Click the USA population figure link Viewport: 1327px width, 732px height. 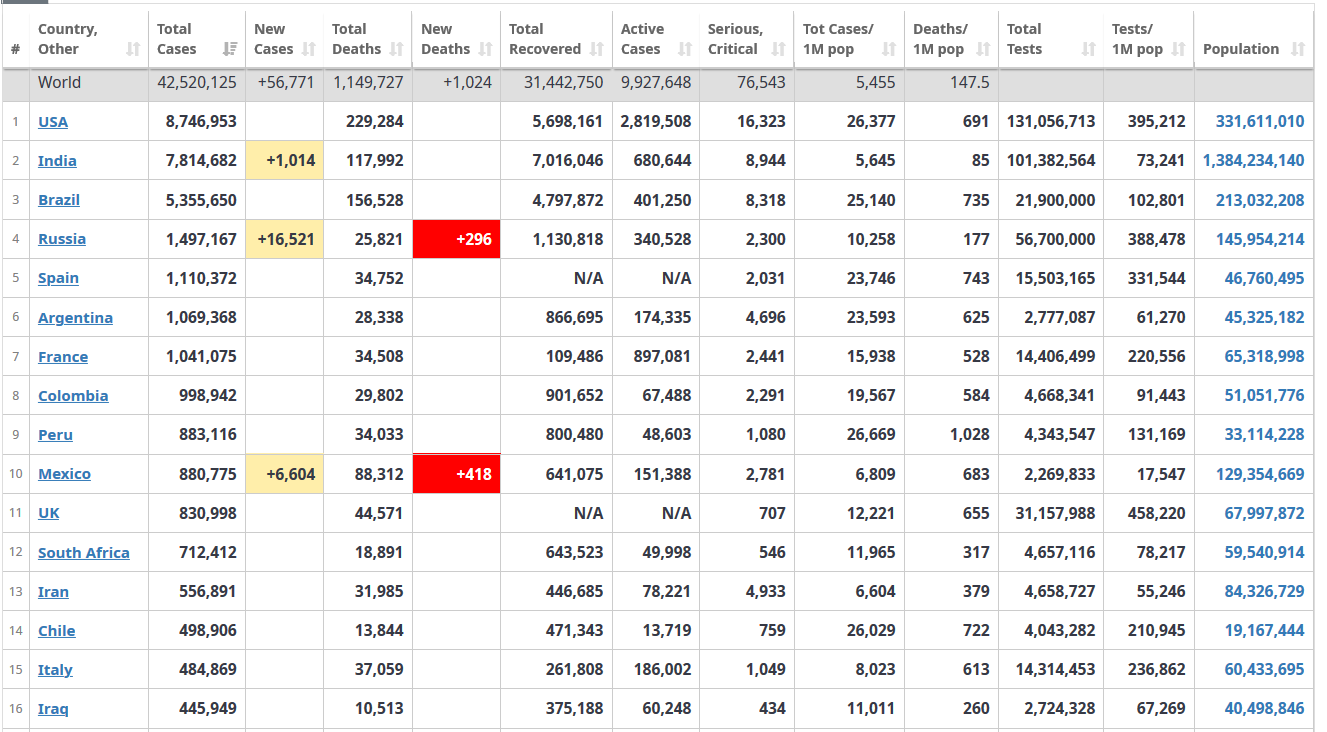1259,122
